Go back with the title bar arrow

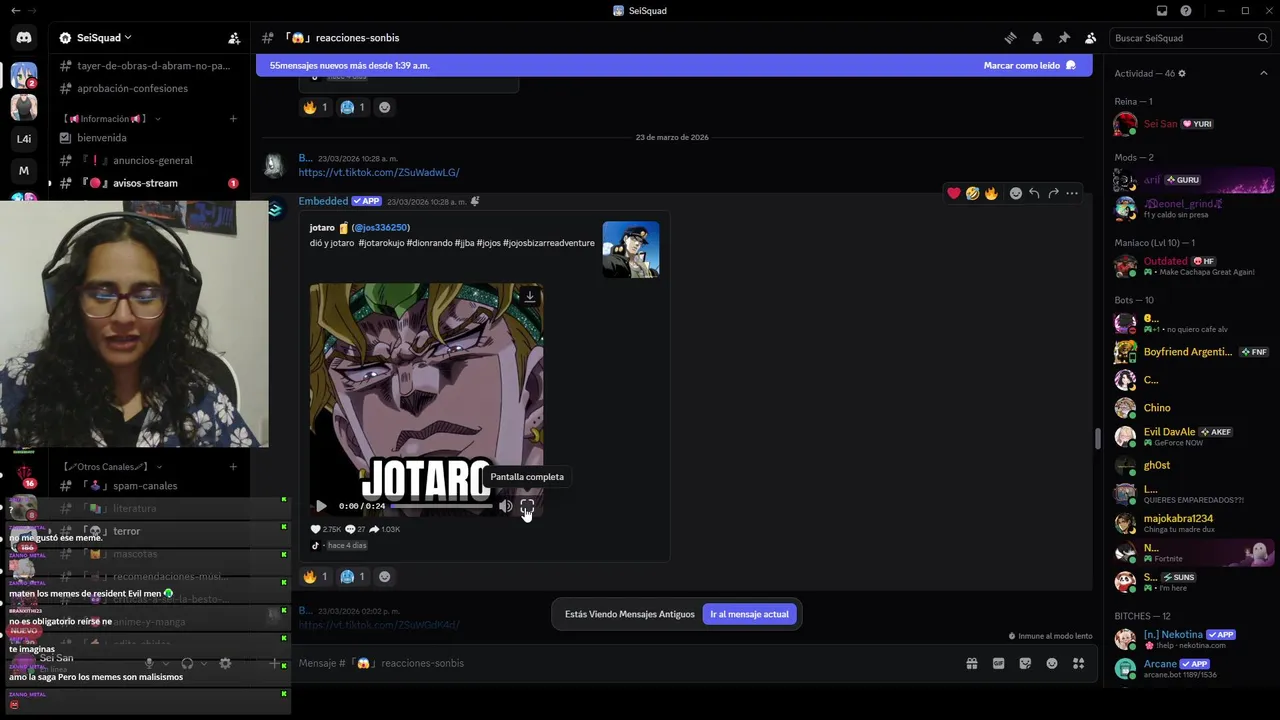click(x=15, y=11)
